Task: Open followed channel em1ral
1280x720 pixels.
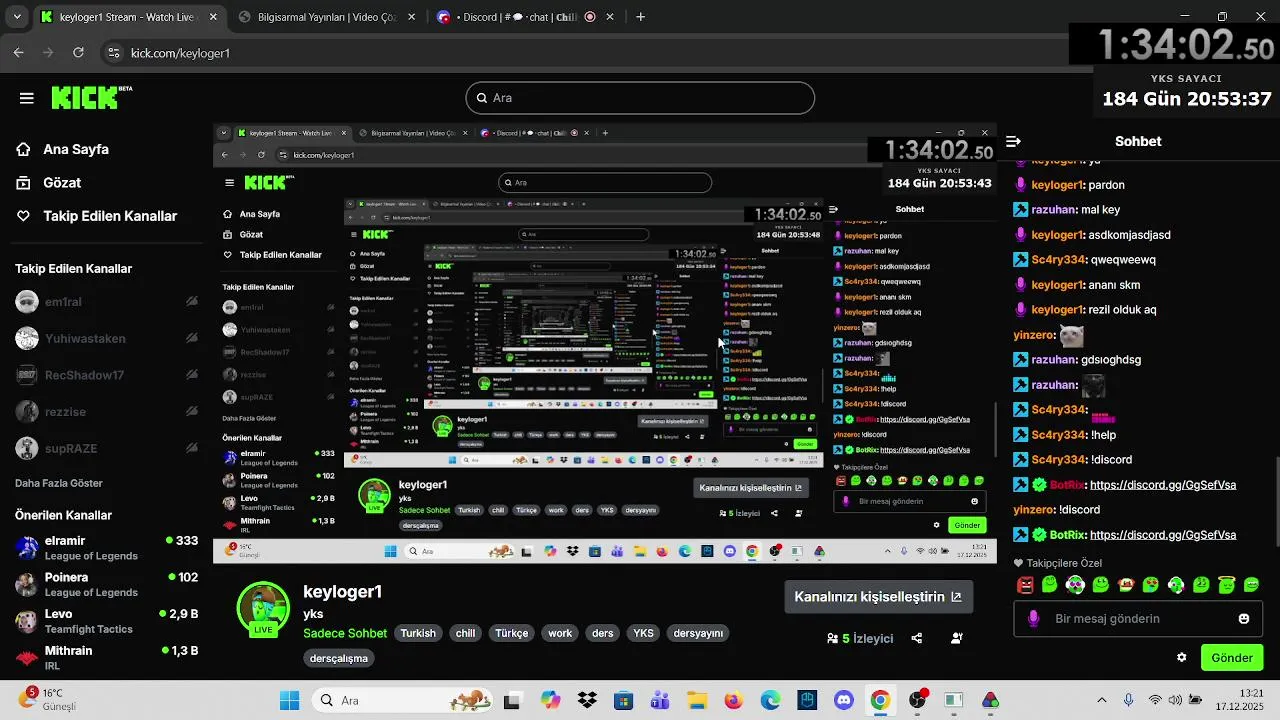Action: click(x=107, y=301)
